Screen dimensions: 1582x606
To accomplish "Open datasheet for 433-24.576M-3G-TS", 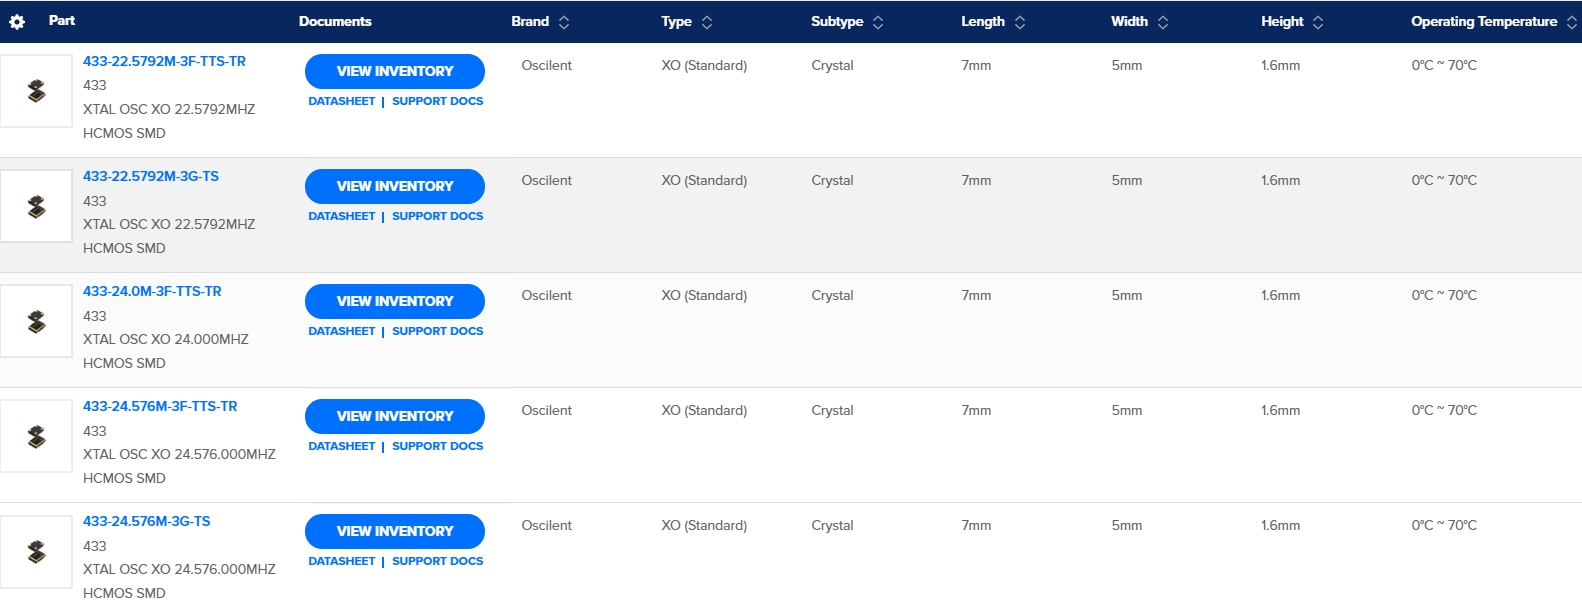I will (x=342, y=561).
